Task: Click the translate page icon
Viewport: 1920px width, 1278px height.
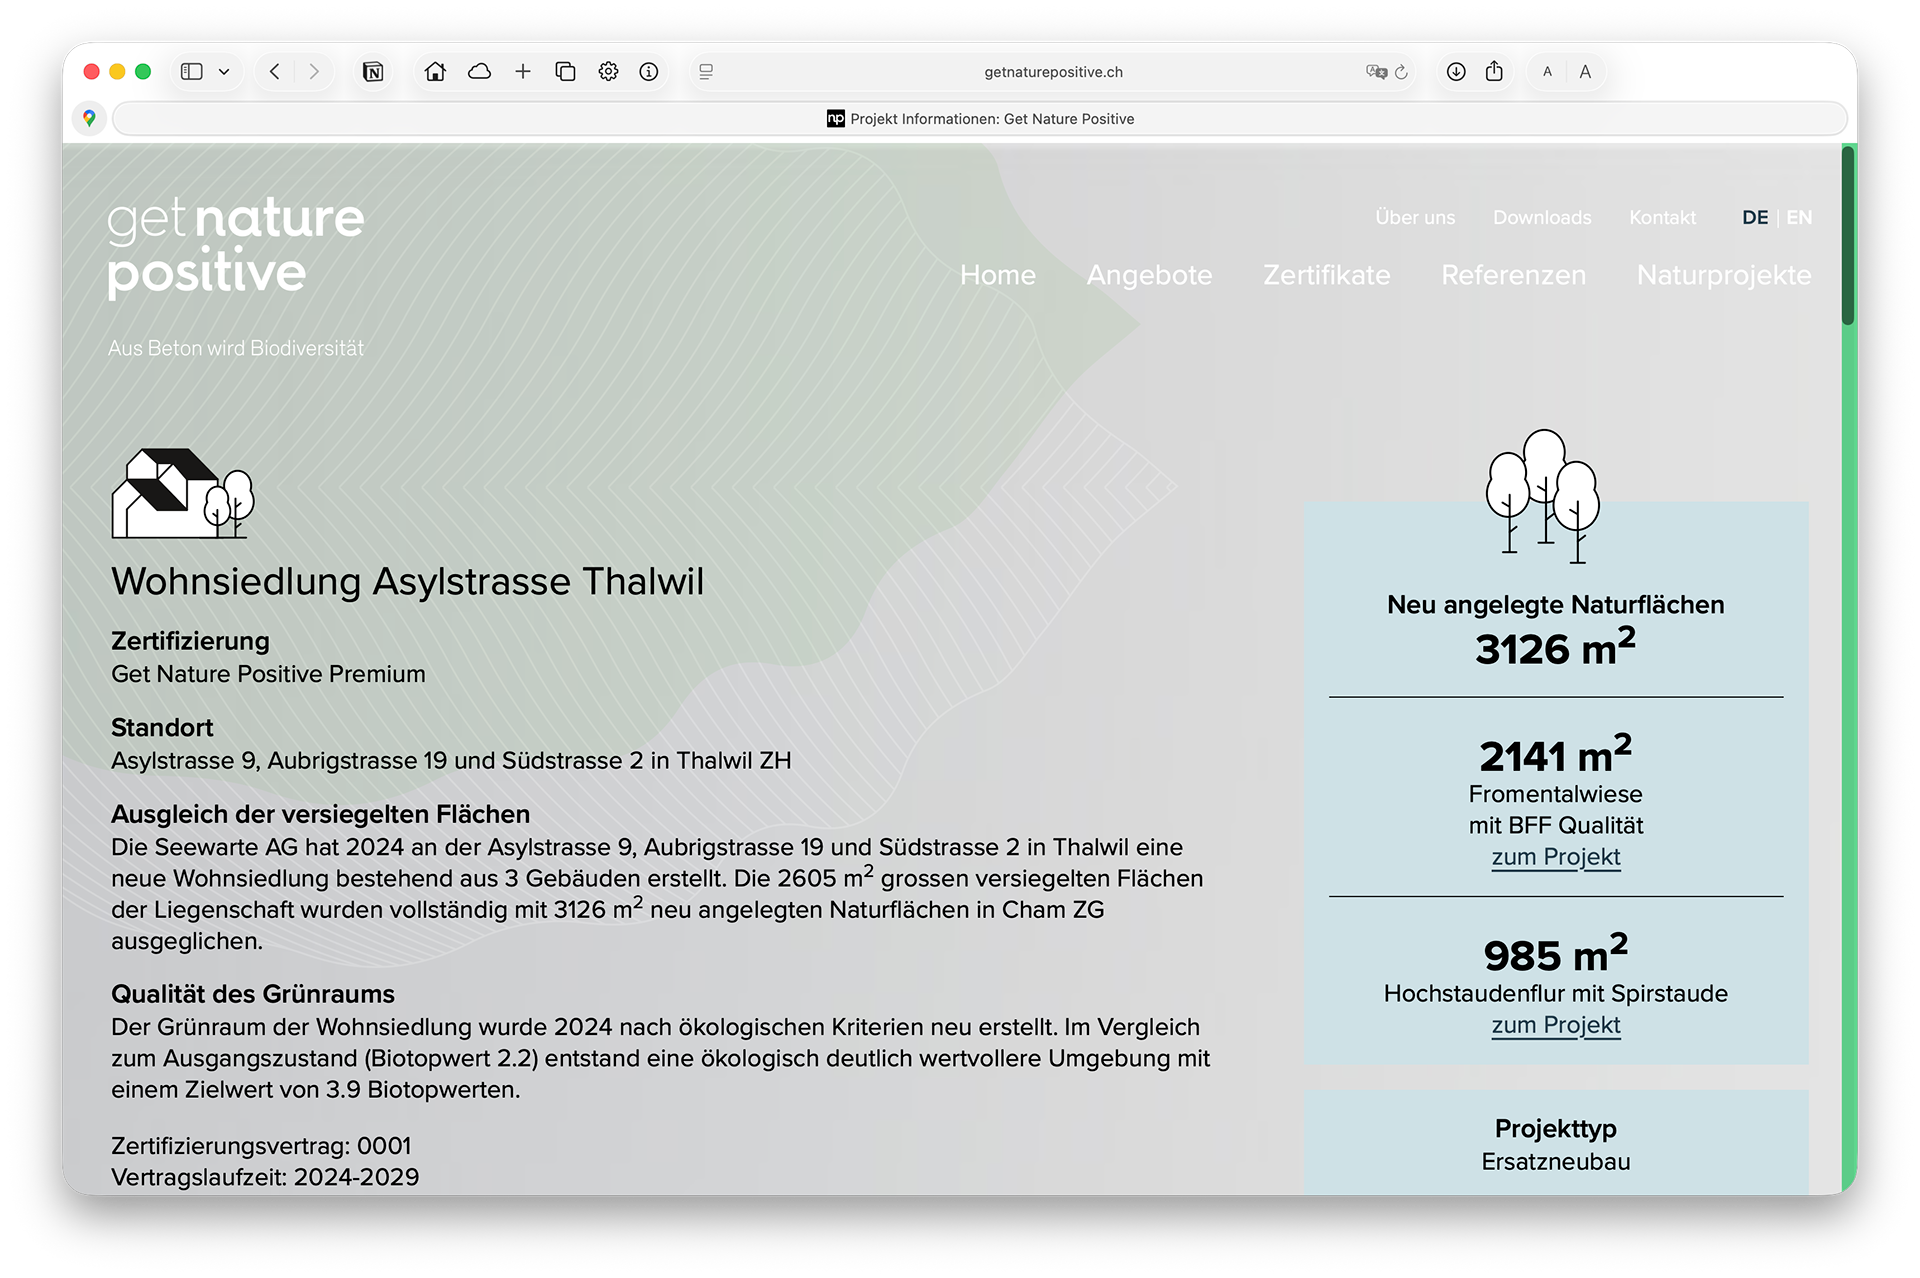Action: (x=1376, y=71)
